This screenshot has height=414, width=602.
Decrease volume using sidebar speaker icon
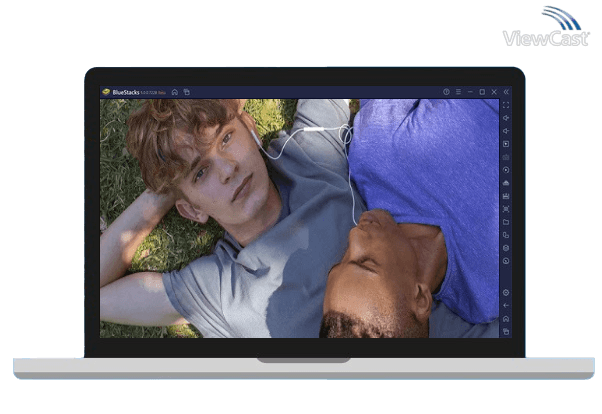506,131
